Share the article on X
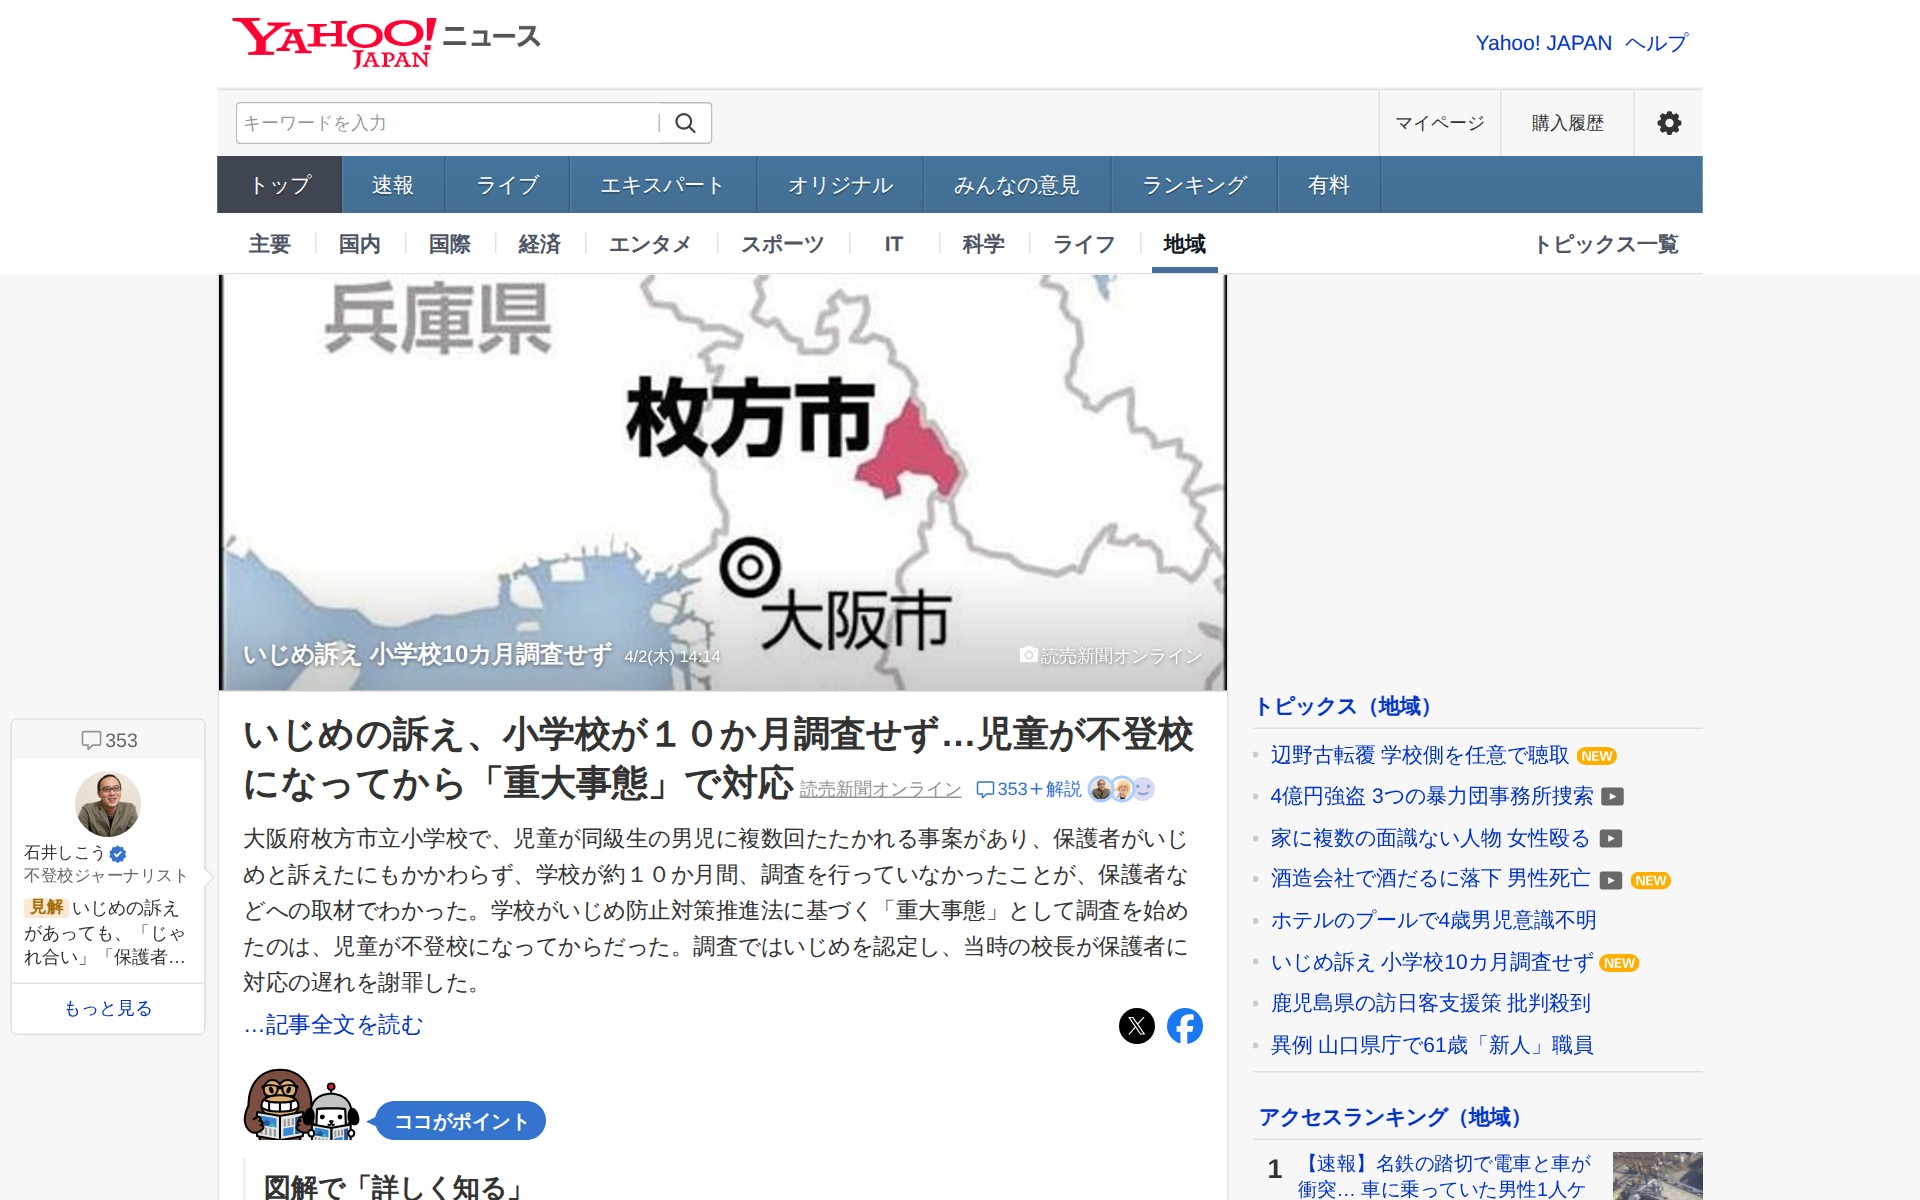 pos(1136,1026)
